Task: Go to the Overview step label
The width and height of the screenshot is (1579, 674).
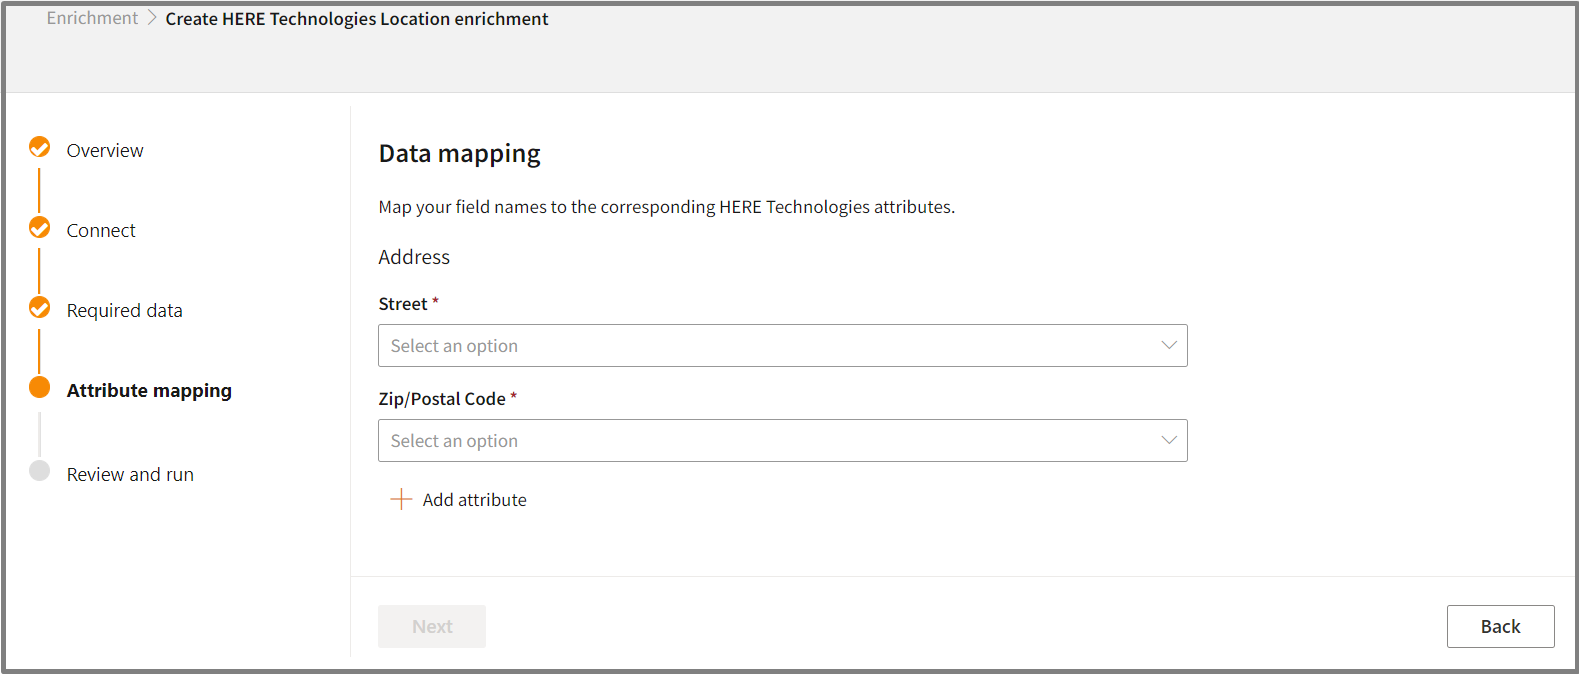Action: (x=105, y=150)
